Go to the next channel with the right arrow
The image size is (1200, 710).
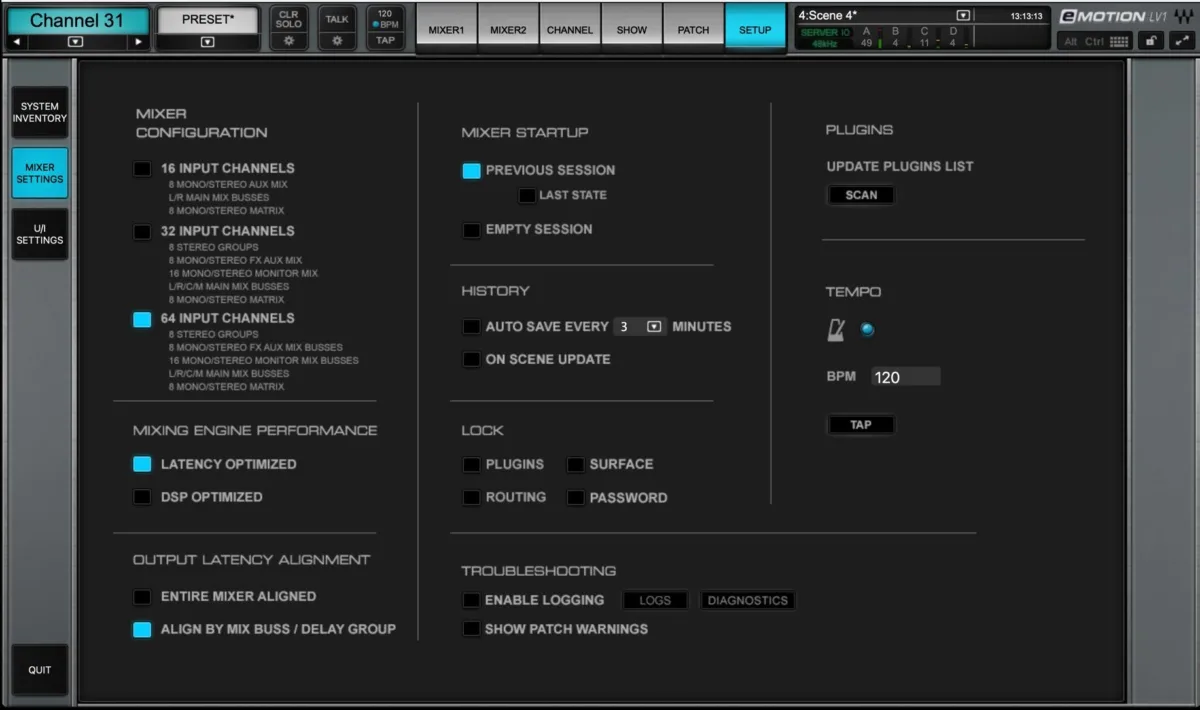pyautogui.click(x=138, y=42)
